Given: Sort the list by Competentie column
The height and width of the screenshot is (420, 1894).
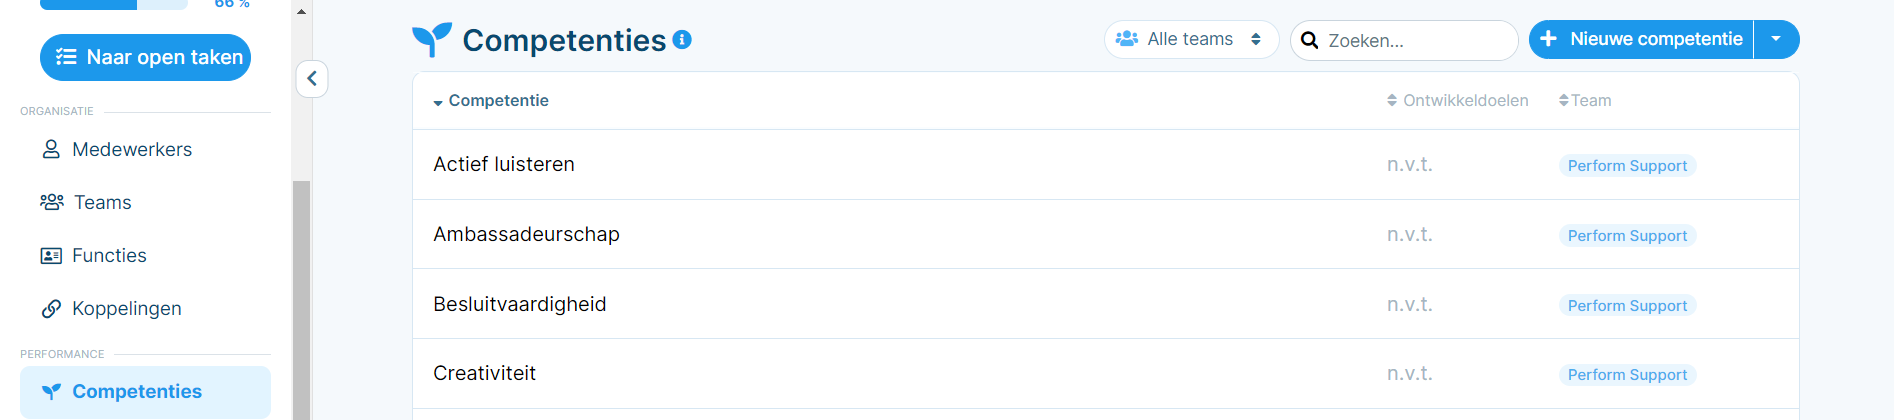Looking at the screenshot, I should (x=491, y=101).
